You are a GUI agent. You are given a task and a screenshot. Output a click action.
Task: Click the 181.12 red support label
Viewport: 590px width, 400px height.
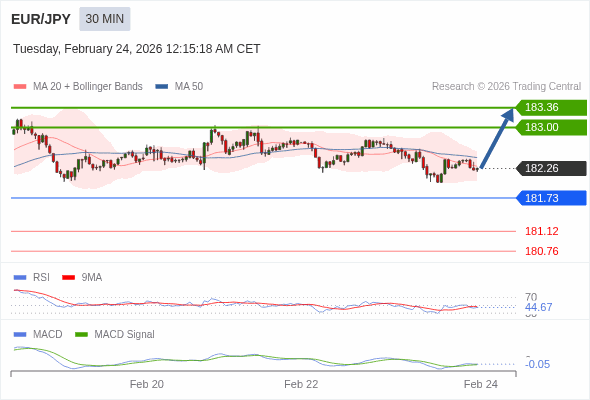[542, 231]
